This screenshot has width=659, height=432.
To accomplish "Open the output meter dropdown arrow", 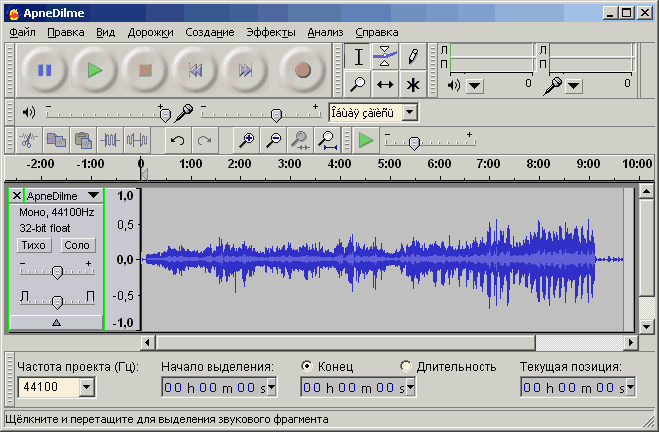I will click(475, 86).
